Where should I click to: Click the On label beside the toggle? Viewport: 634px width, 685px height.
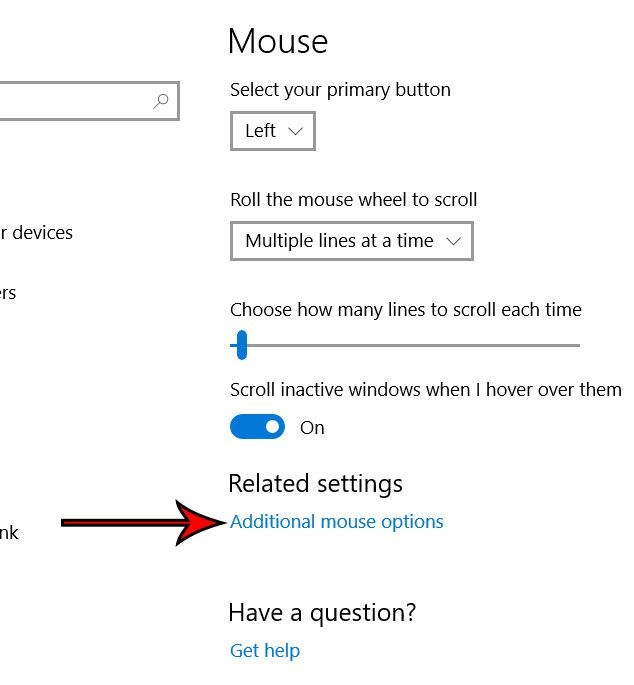pos(312,428)
